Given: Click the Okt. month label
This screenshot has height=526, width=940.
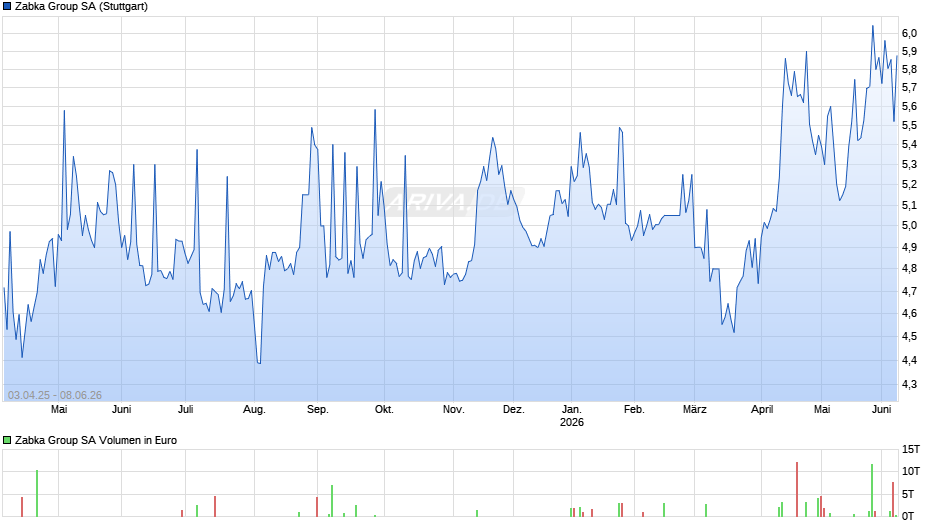Looking at the screenshot, I should point(384,409).
